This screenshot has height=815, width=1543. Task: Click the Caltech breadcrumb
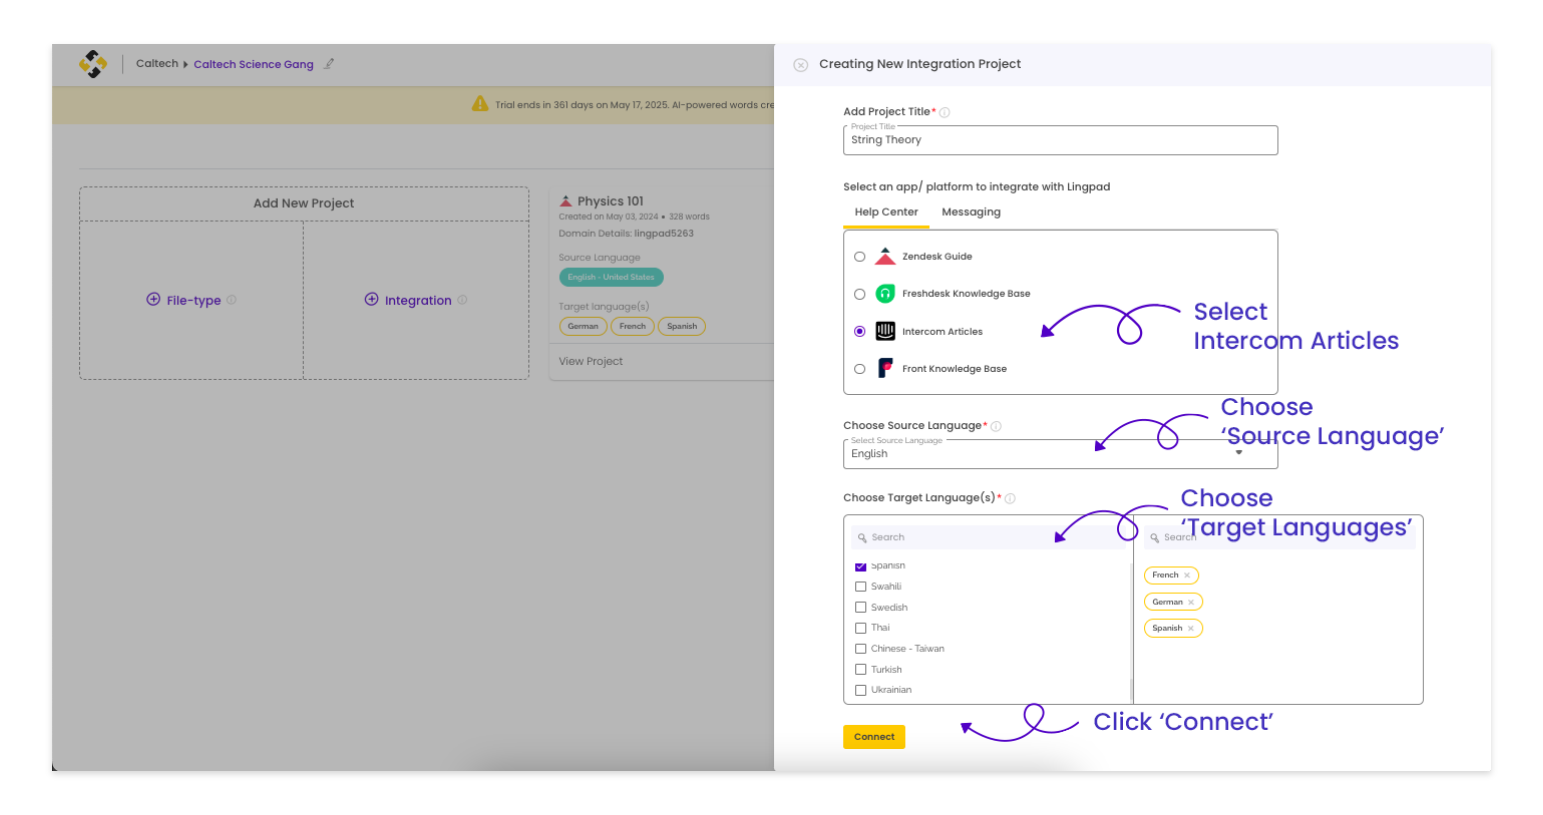[x=157, y=63]
